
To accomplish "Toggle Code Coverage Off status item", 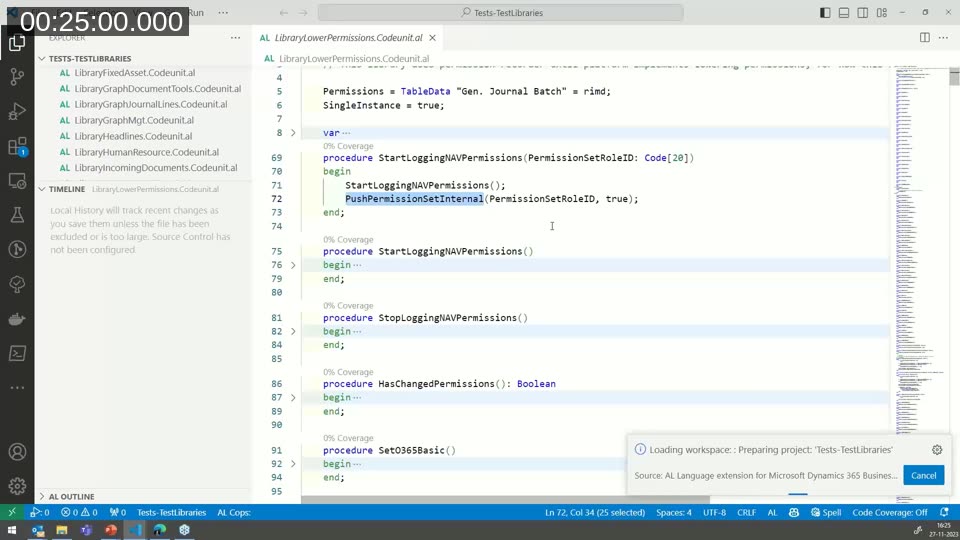I will [890, 512].
